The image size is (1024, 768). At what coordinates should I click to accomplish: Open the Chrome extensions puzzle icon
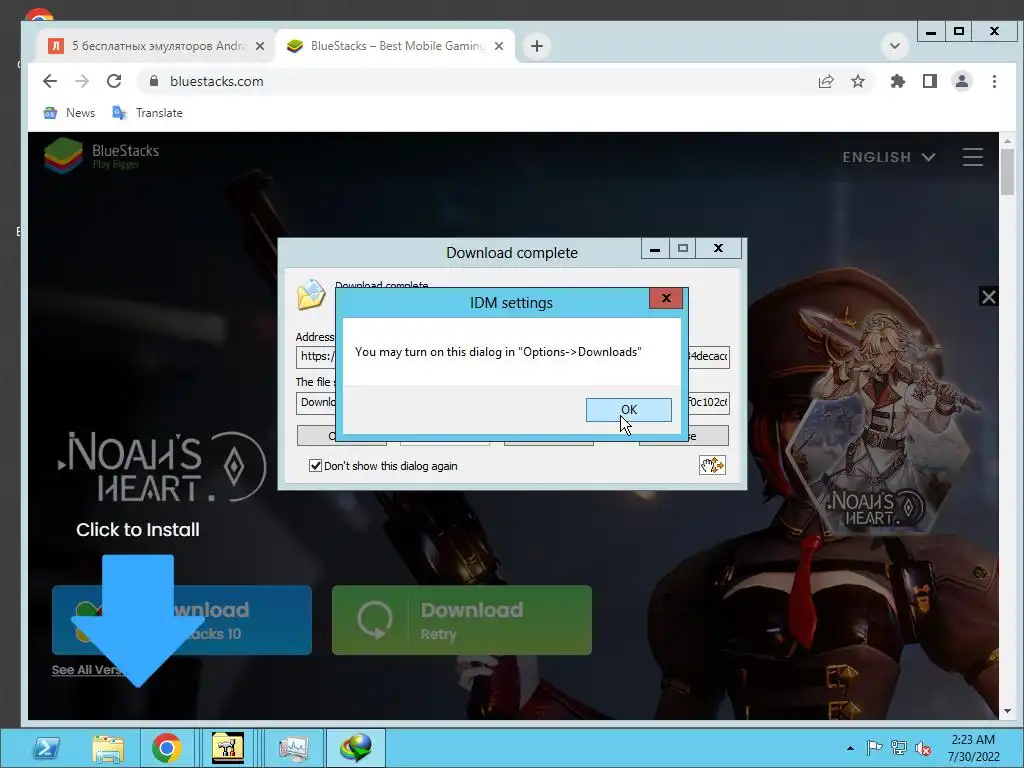(x=898, y=82)
